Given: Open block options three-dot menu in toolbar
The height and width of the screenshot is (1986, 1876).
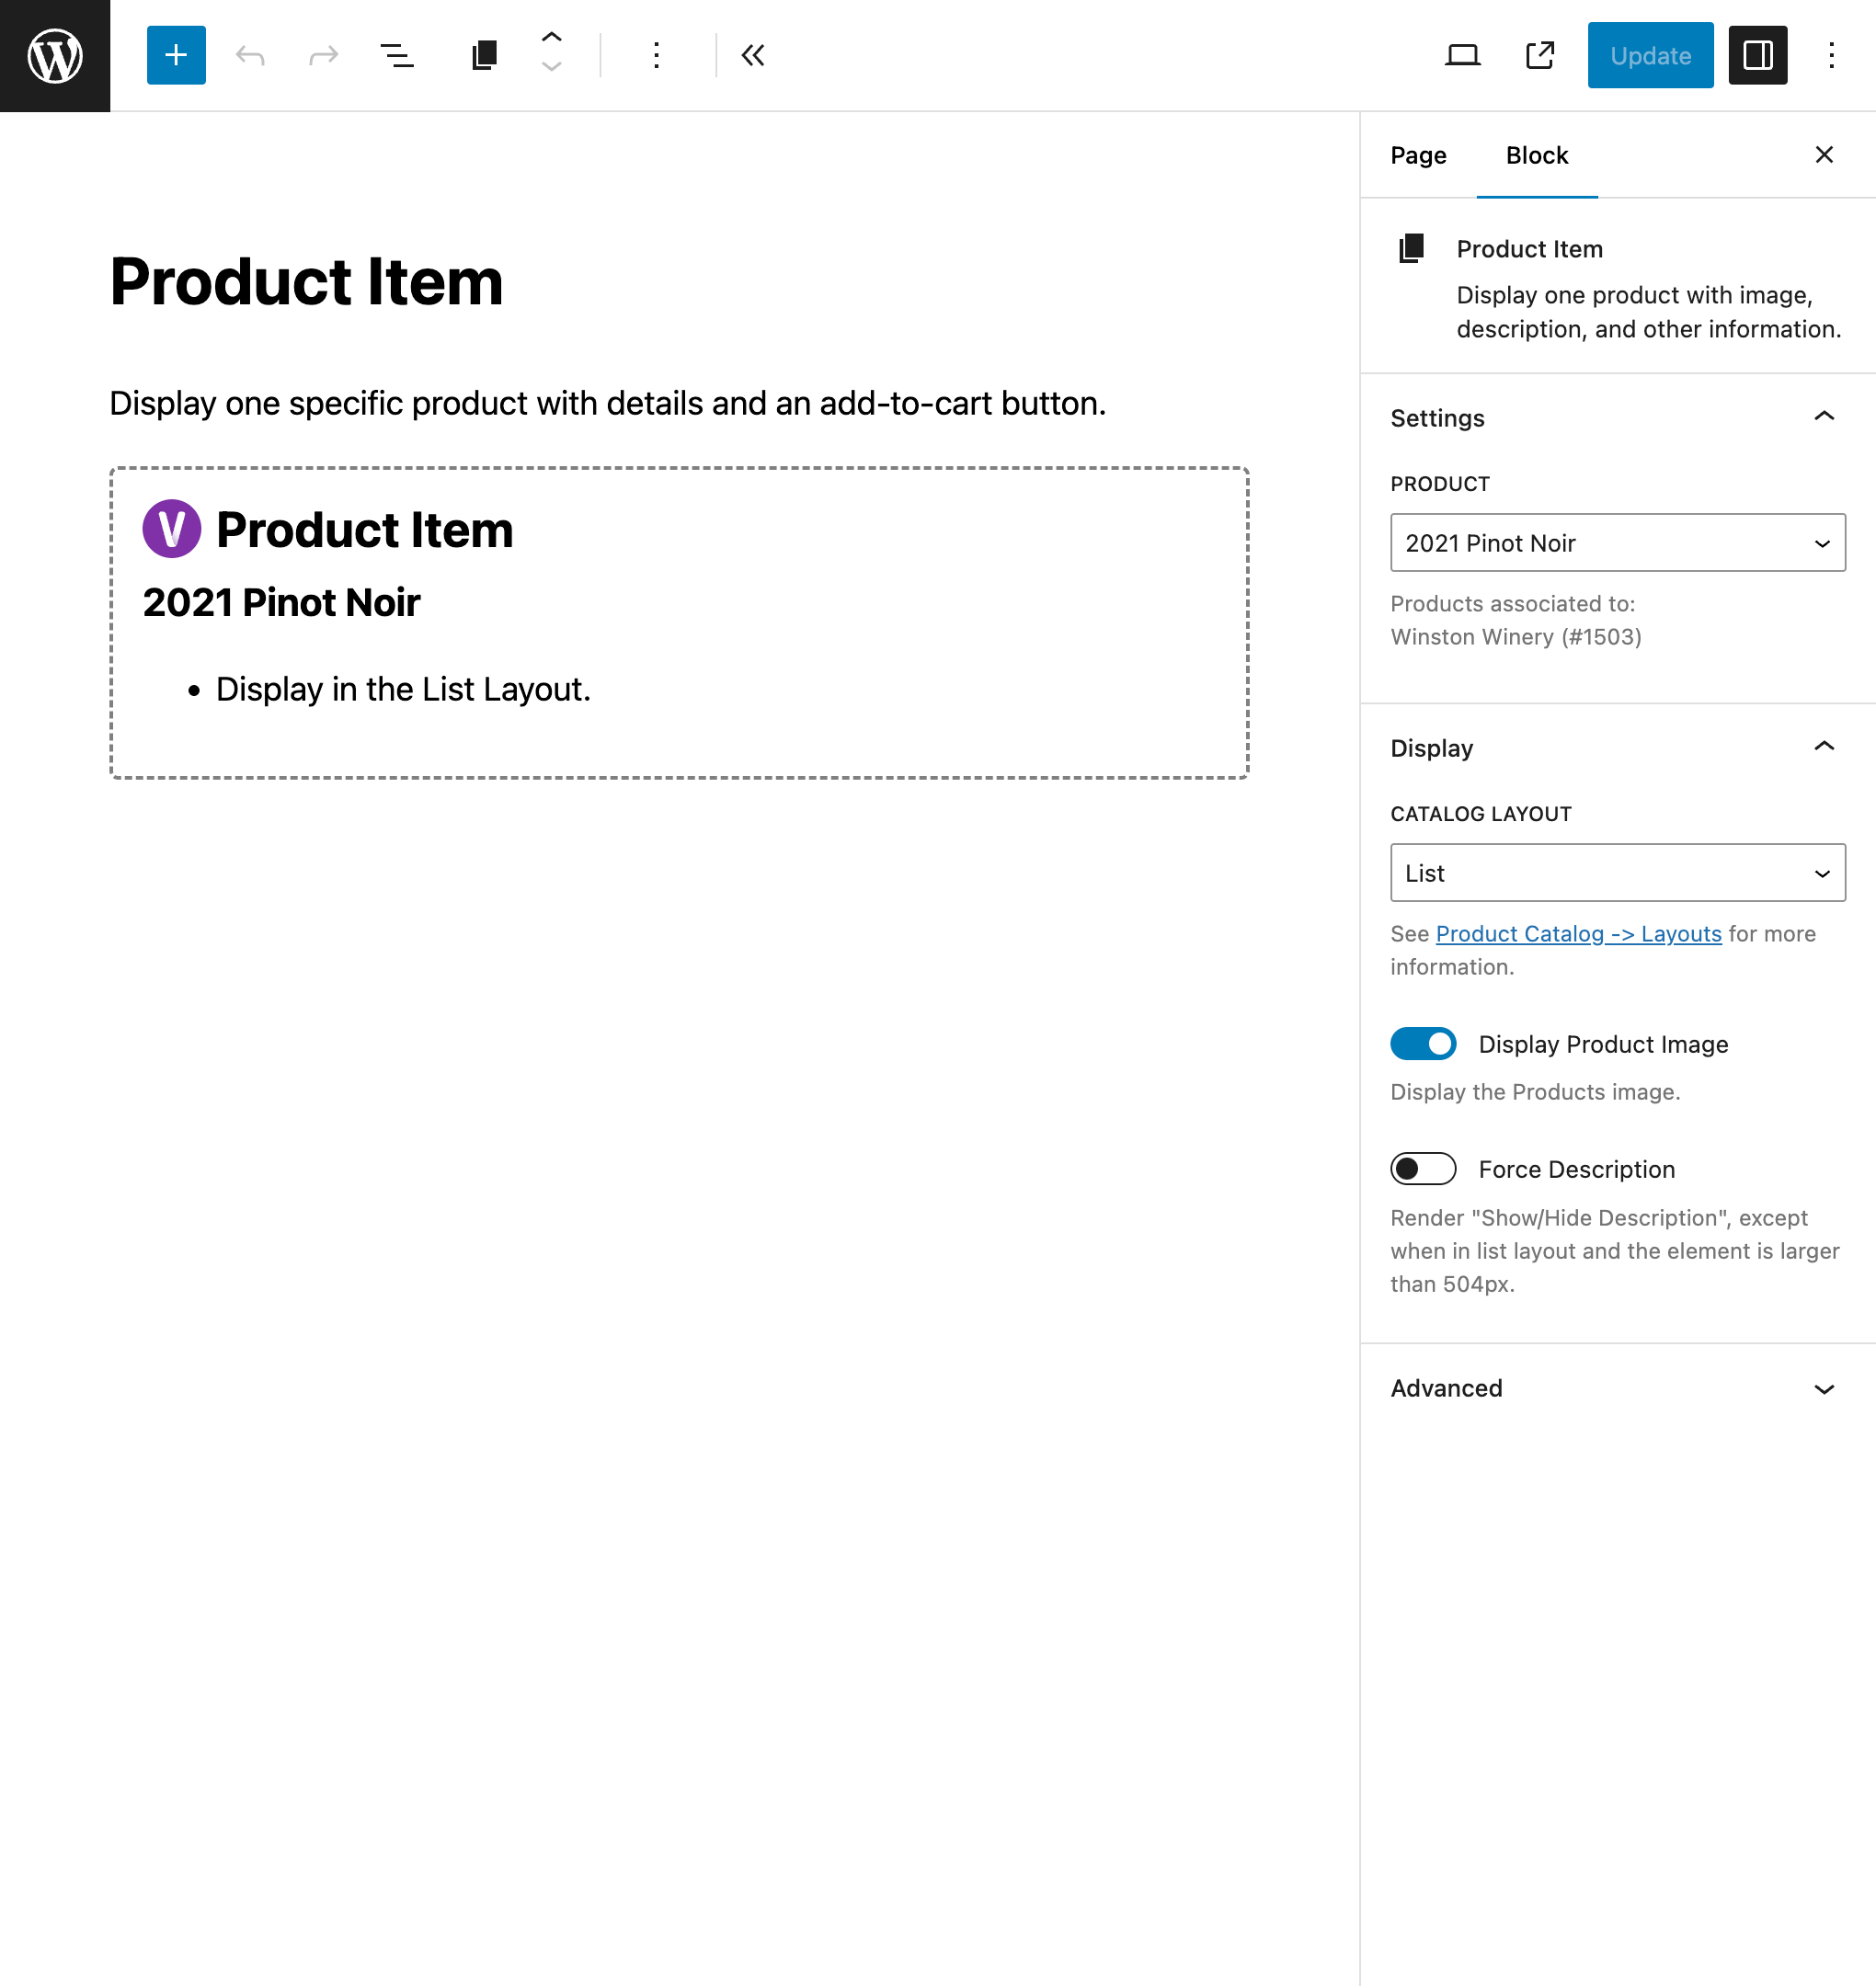Looking at the screenshot, I should pyautogui.click(x=656, y=55).
